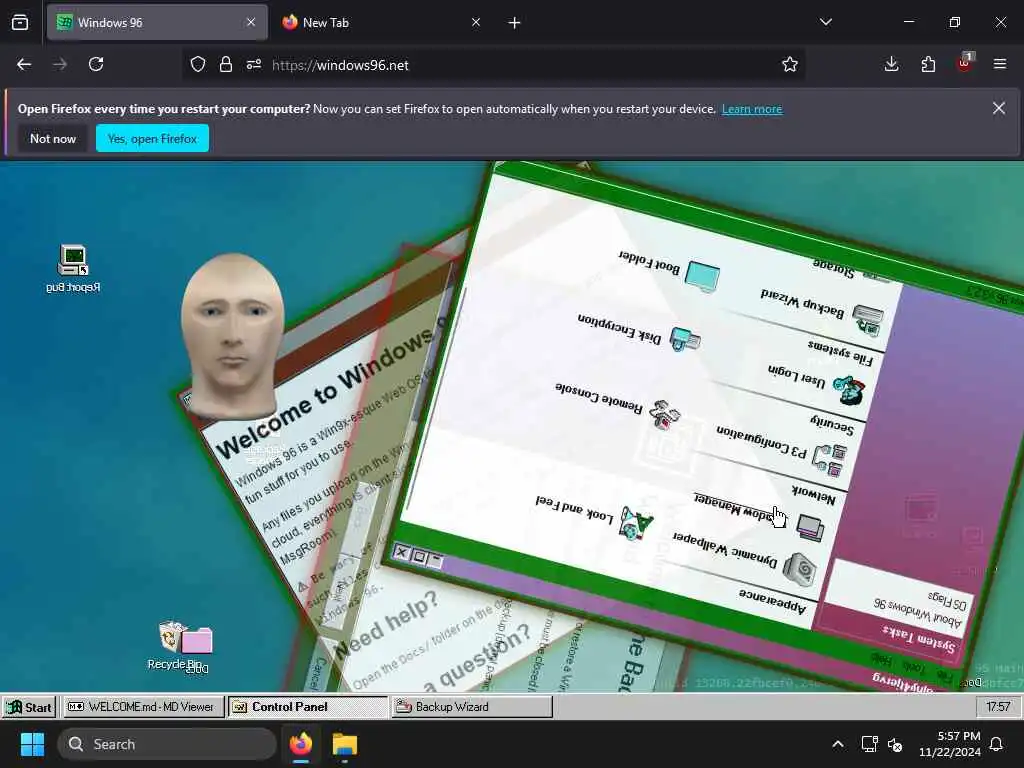Open the Firefox downloads panel

[891, 65]
